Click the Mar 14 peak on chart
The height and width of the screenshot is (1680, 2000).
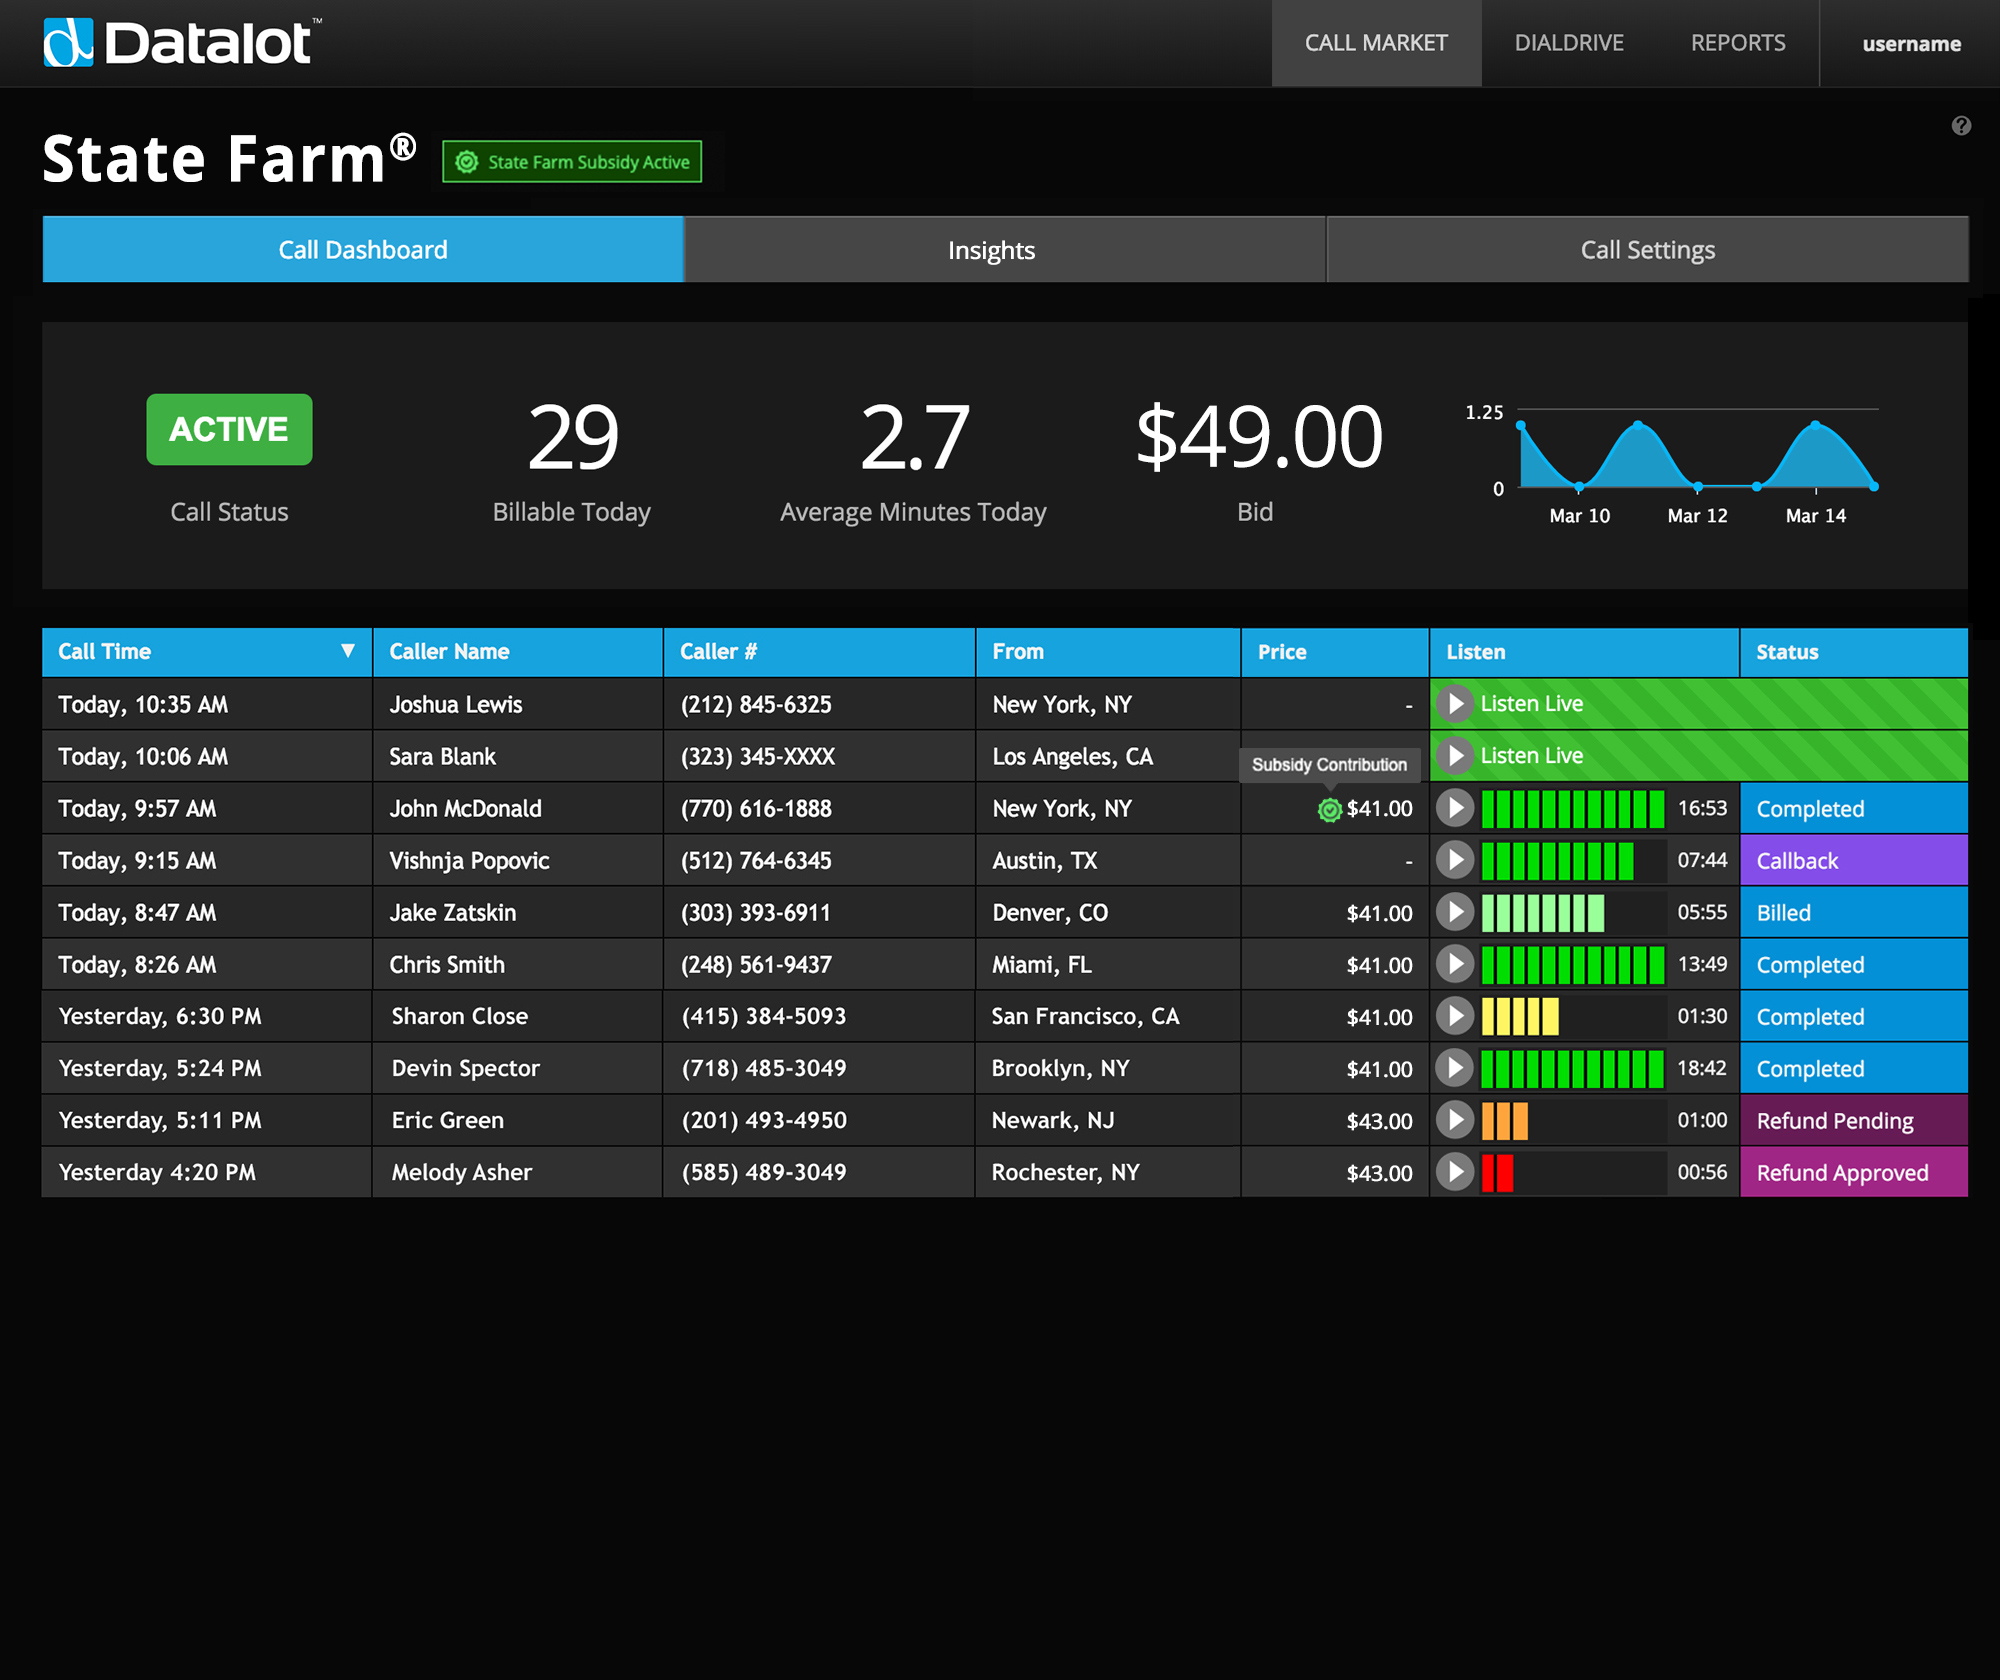pyautogui.click(x=1815, y=425)
